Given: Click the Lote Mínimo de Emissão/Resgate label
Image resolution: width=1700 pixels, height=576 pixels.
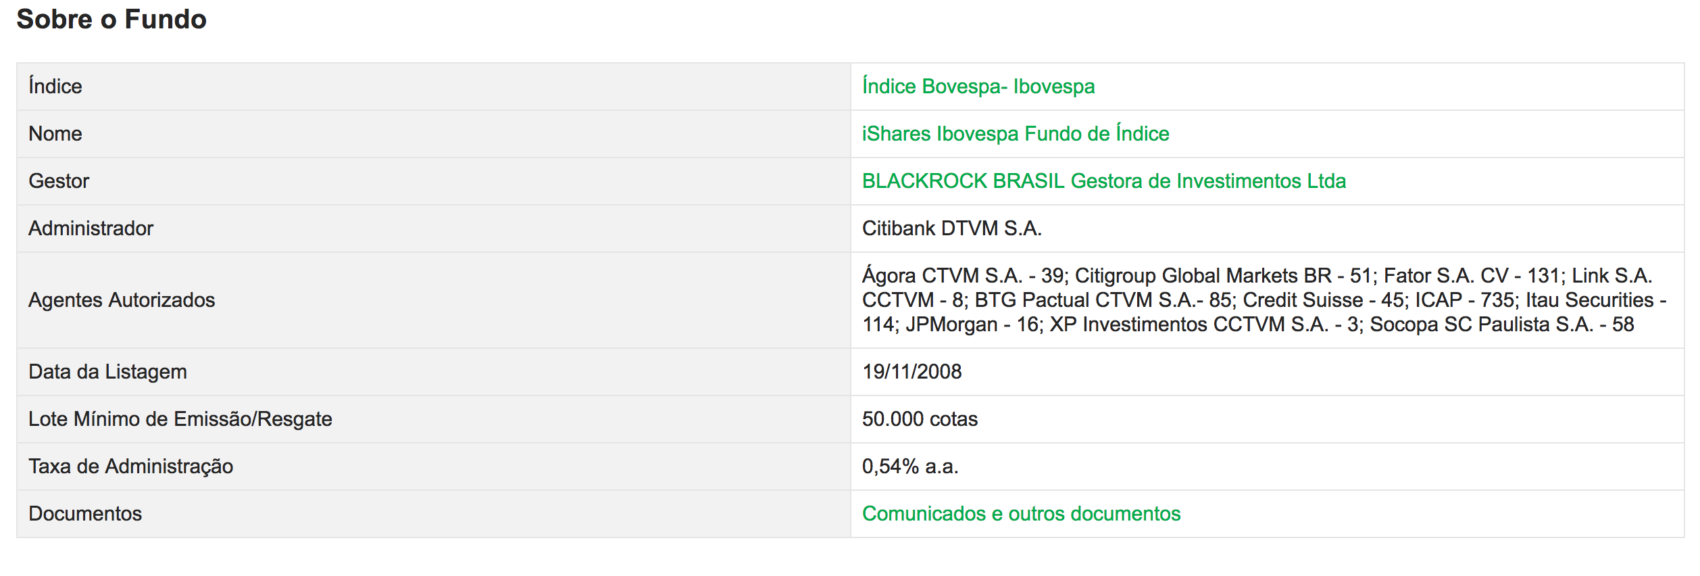Looking at the screenshot, I should coord(180,419).
